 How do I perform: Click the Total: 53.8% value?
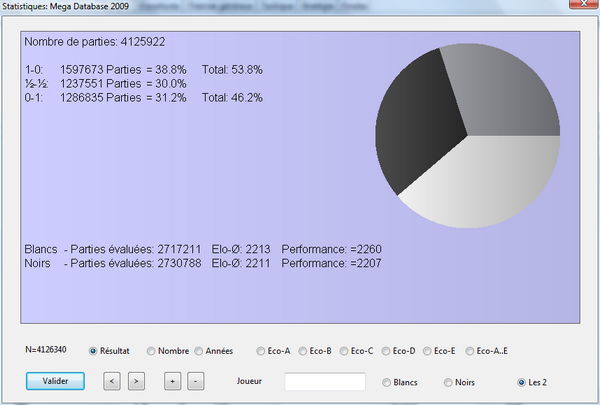(232, 70)
